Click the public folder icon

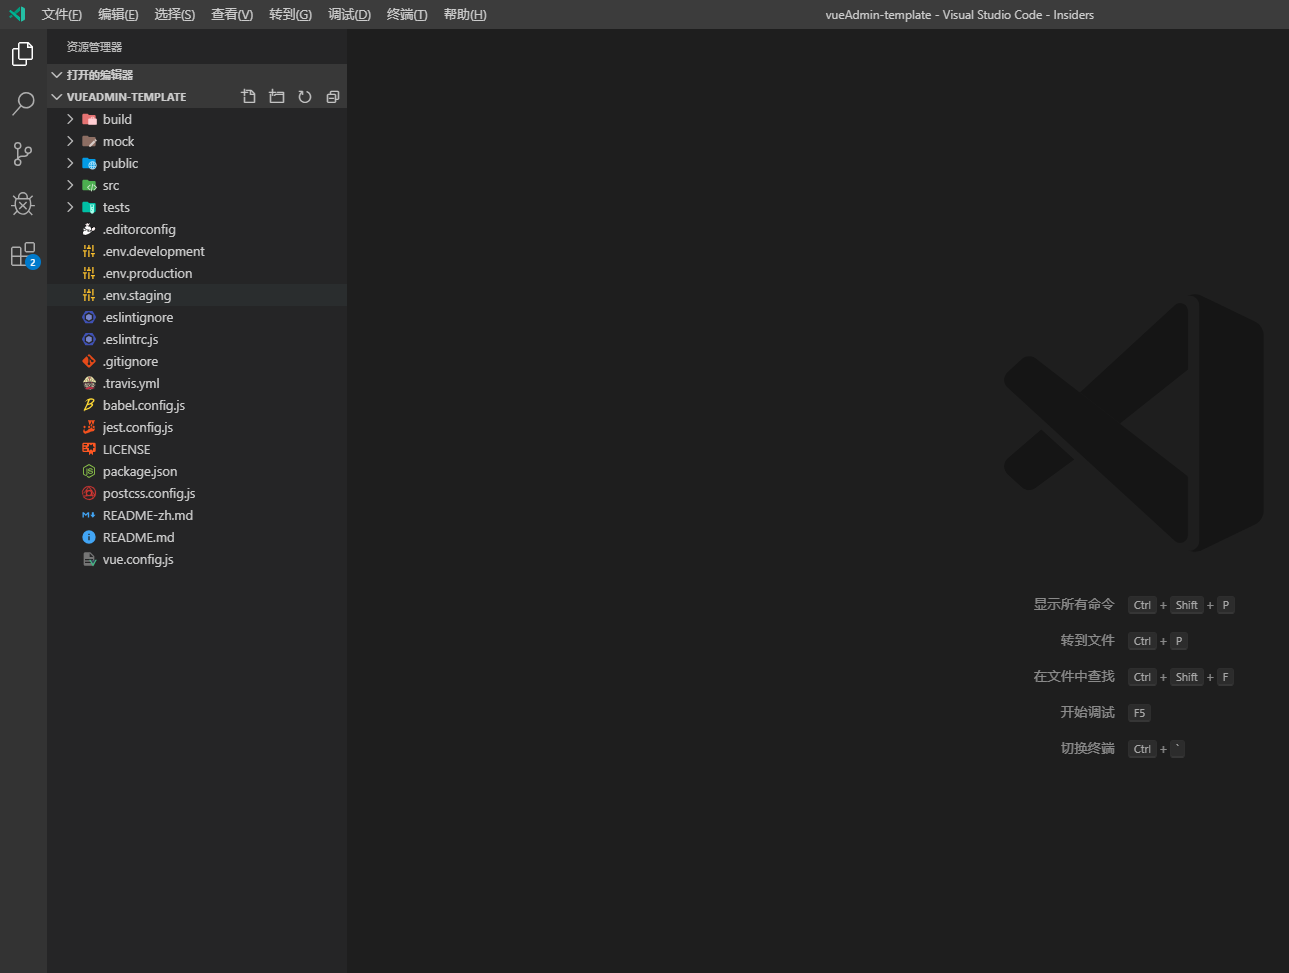(x=89, y=163)
